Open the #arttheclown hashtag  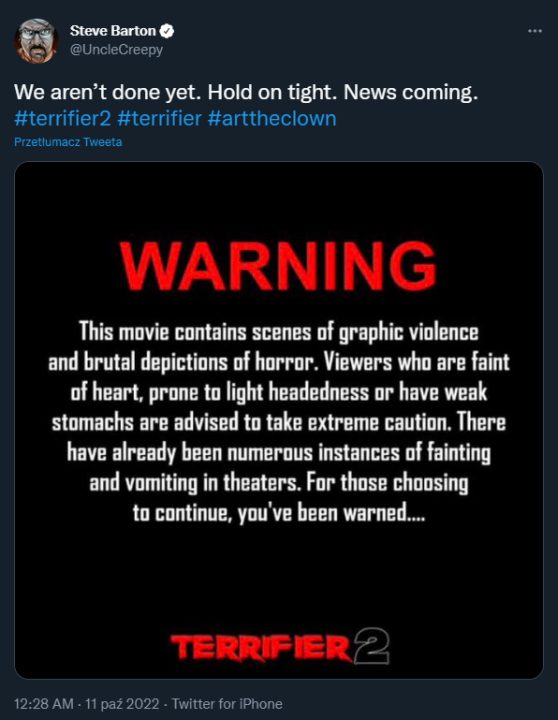point(272,118)
